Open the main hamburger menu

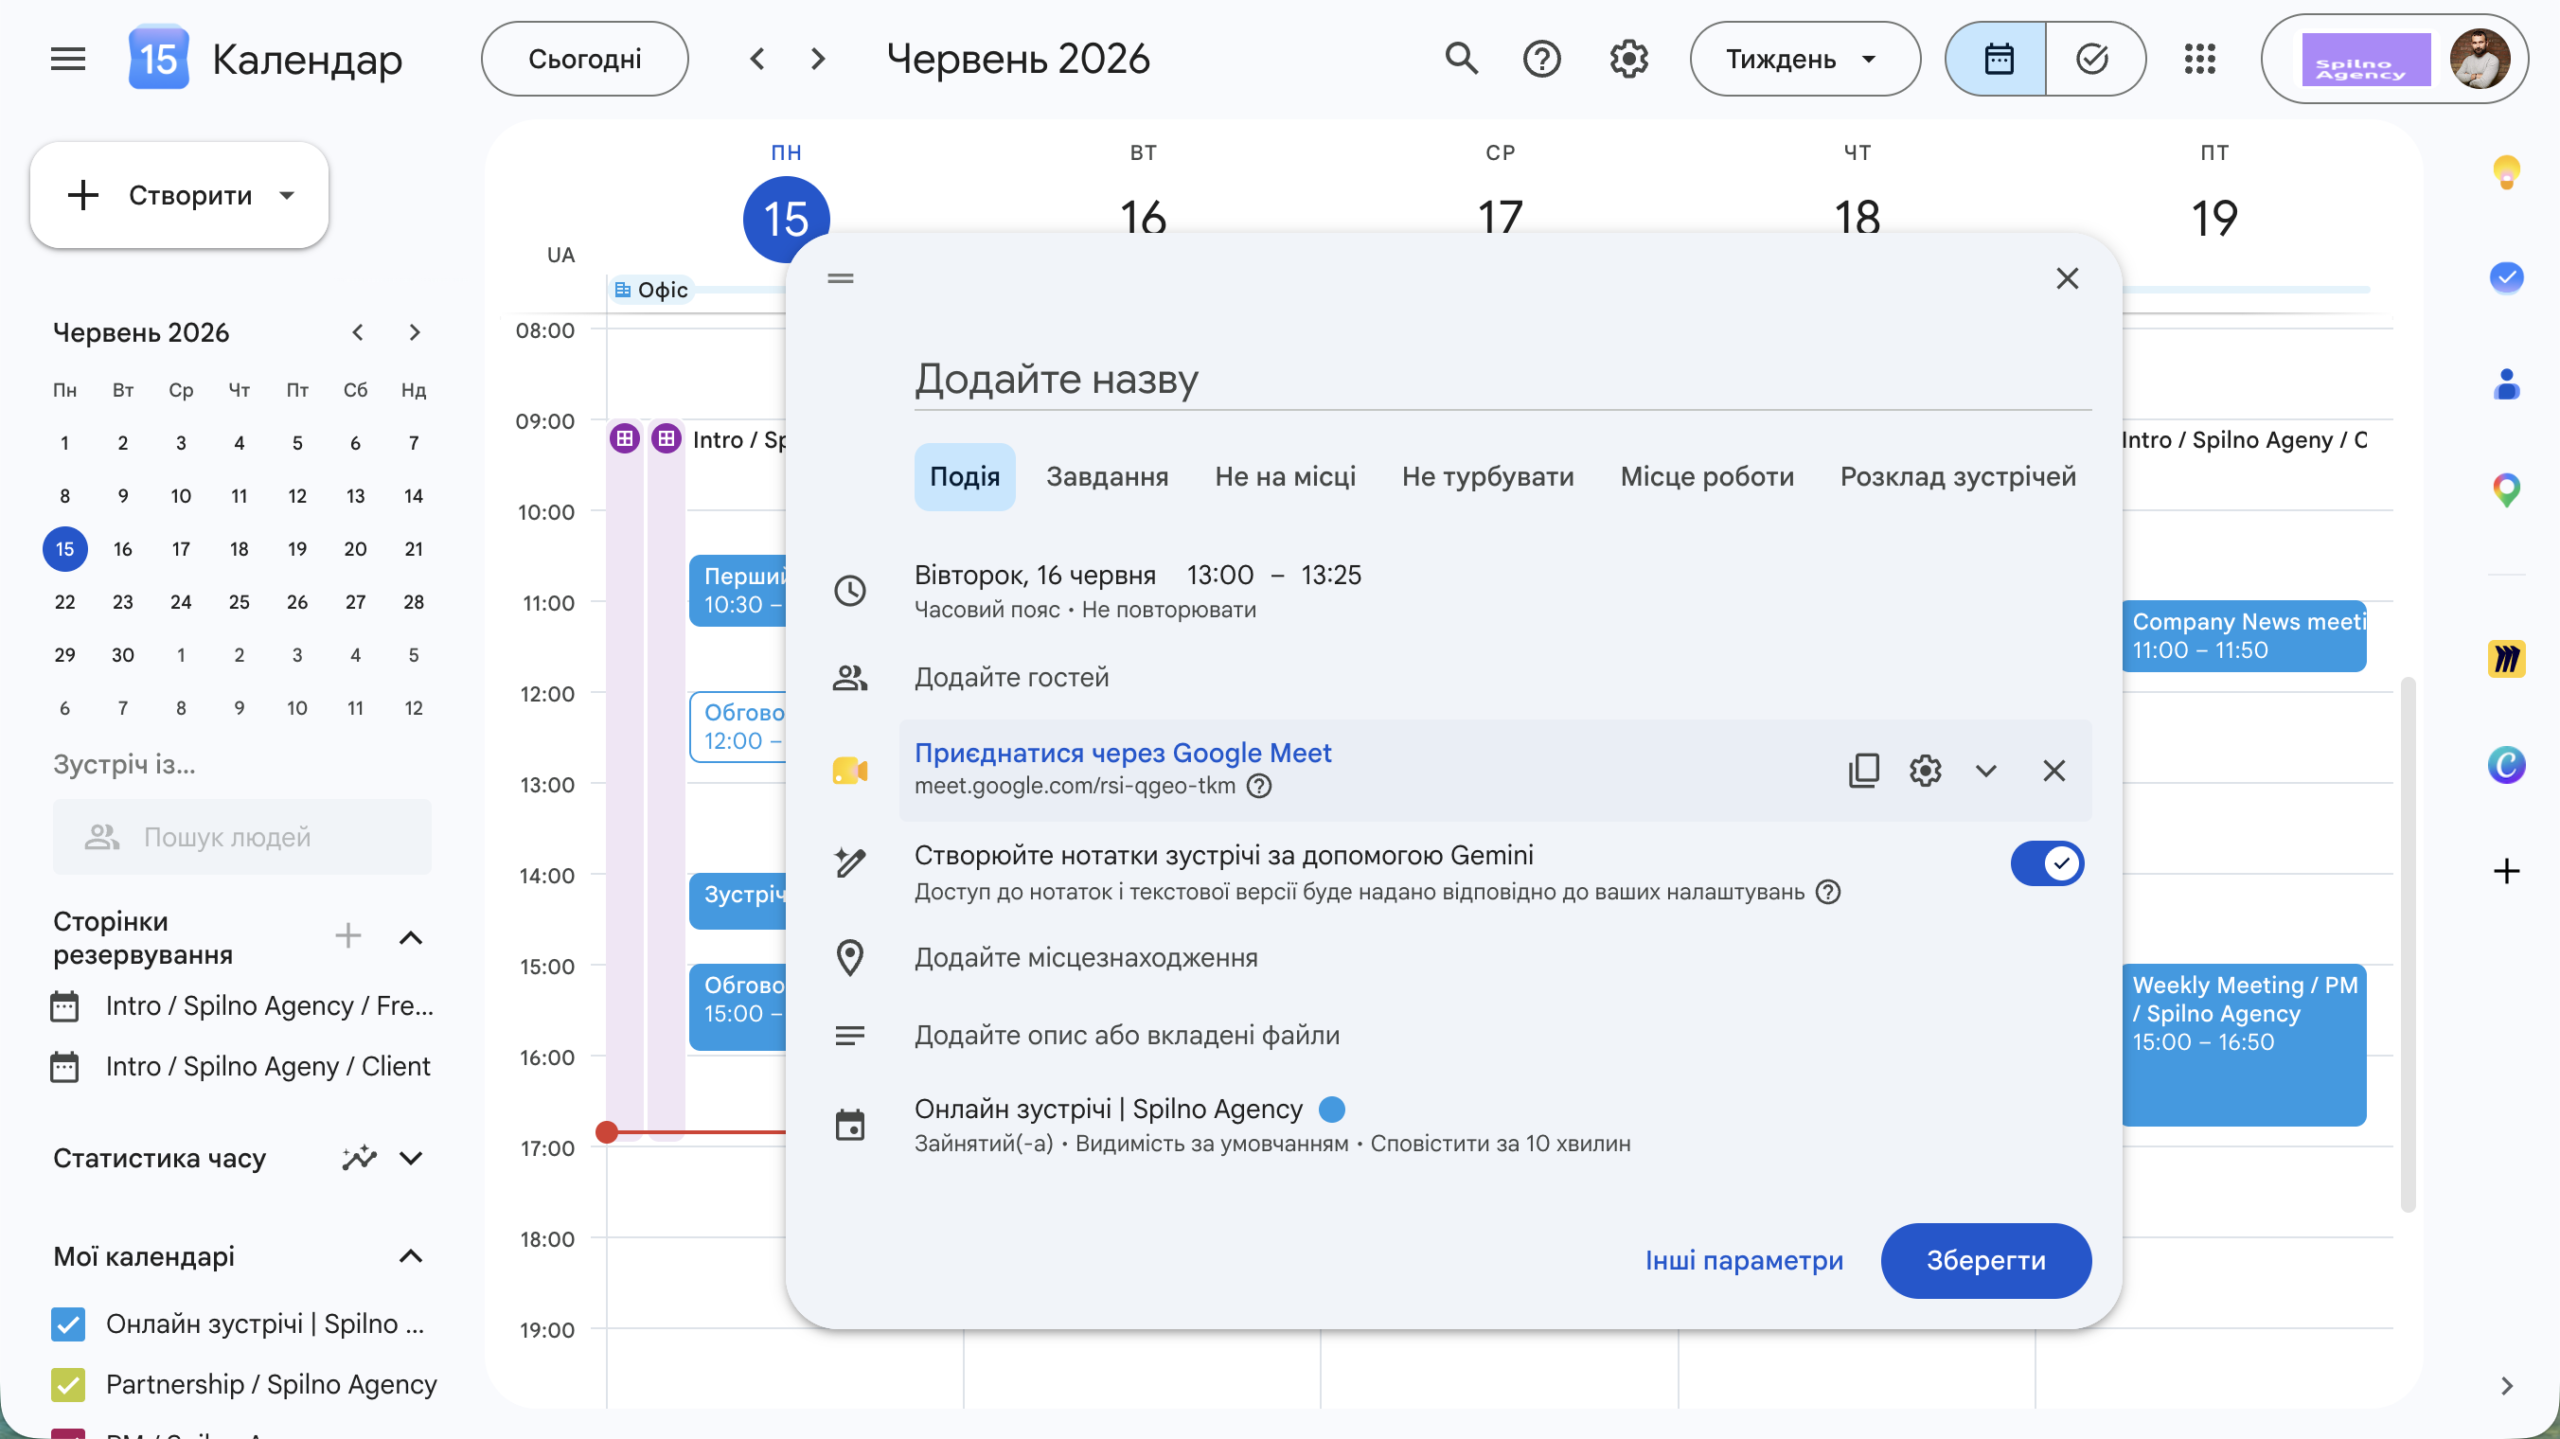point(68,59)
